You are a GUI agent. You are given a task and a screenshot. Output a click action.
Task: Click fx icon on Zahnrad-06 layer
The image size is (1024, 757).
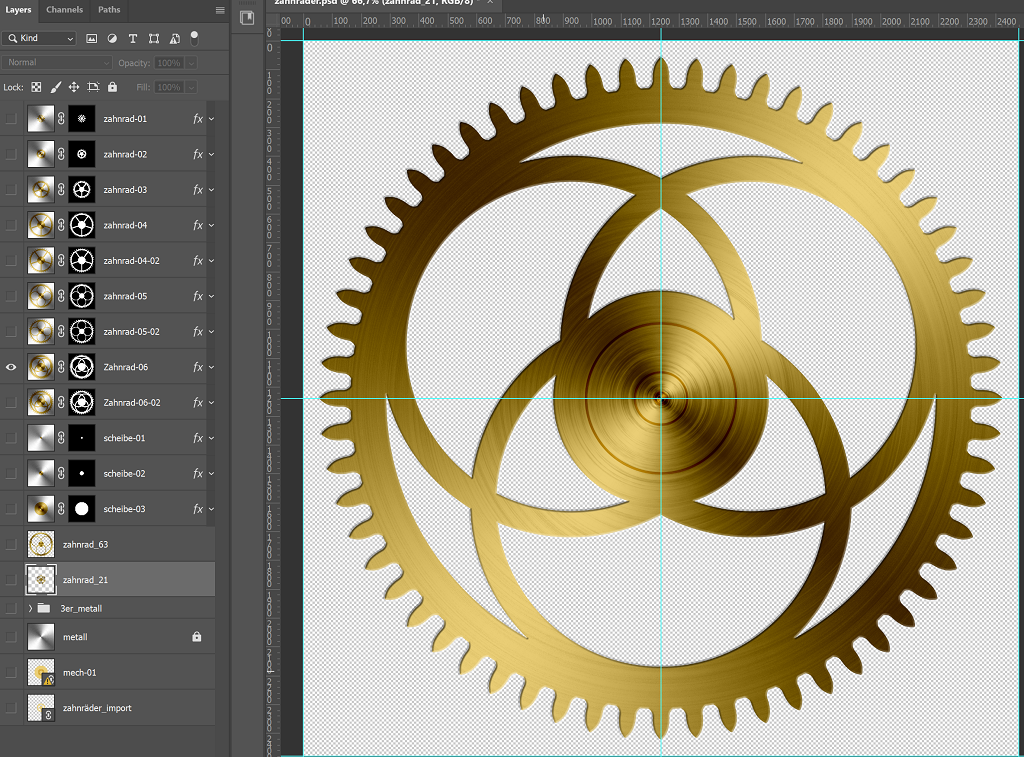click(198, 367)
